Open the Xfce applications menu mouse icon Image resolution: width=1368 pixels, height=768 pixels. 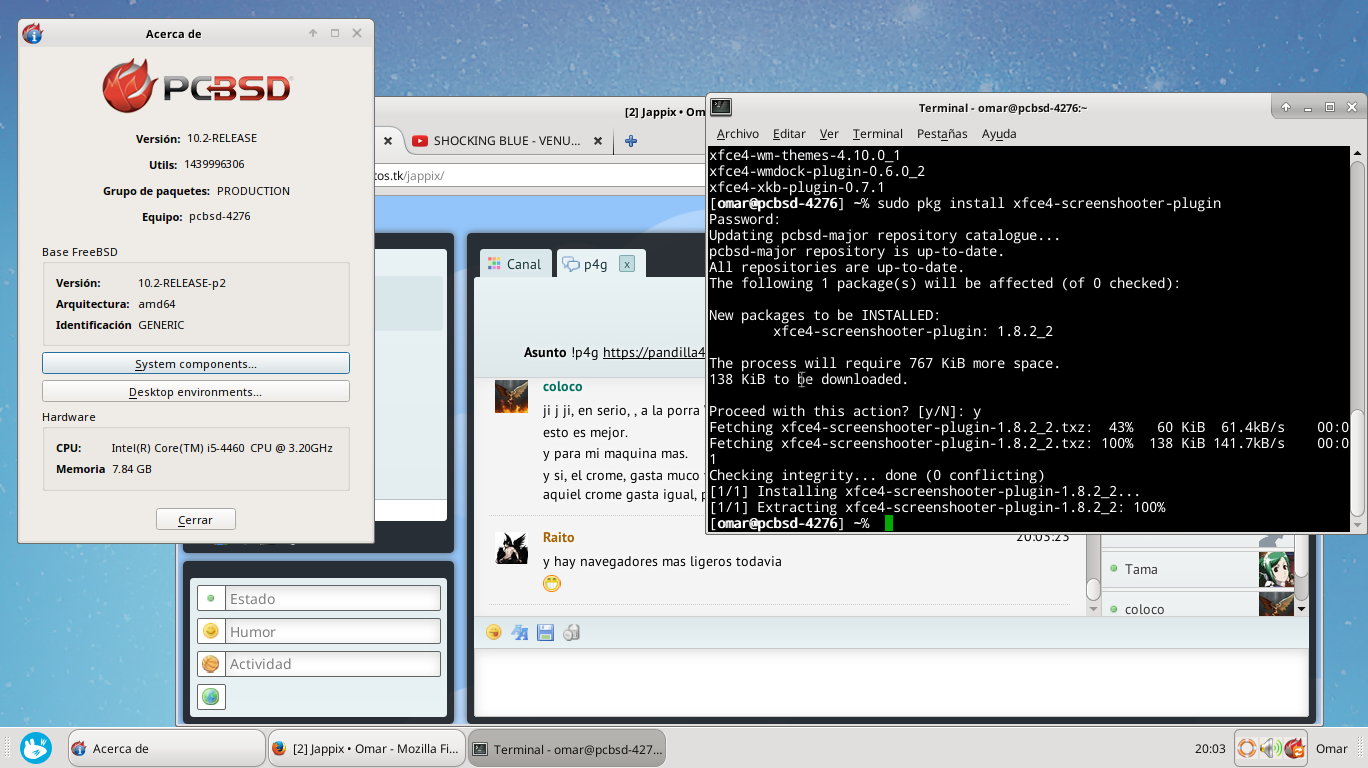[36, 747]
